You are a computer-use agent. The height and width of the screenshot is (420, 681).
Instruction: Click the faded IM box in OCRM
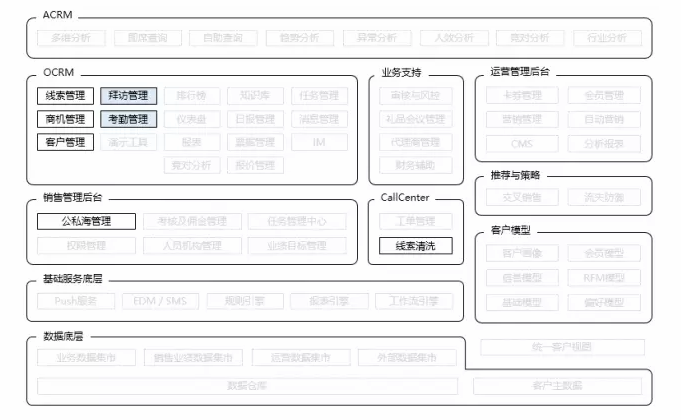tap(319, 142)
